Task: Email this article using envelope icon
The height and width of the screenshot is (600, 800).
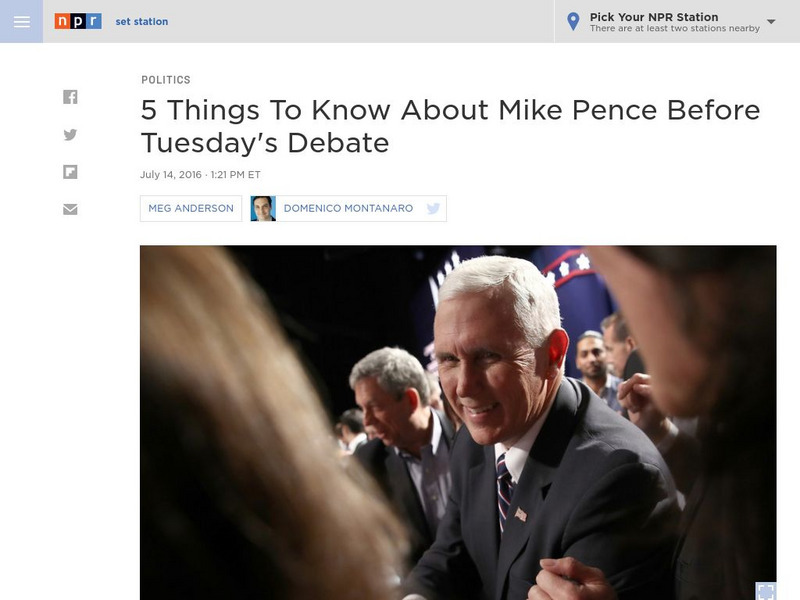Action: [70, 210]
